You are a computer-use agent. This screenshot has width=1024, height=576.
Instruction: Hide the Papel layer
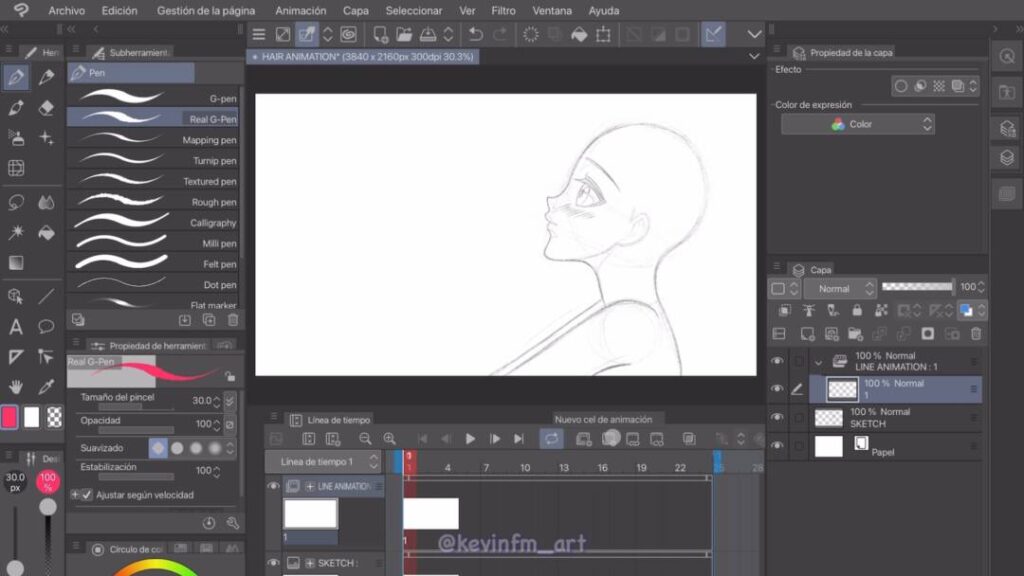(777, 445)
